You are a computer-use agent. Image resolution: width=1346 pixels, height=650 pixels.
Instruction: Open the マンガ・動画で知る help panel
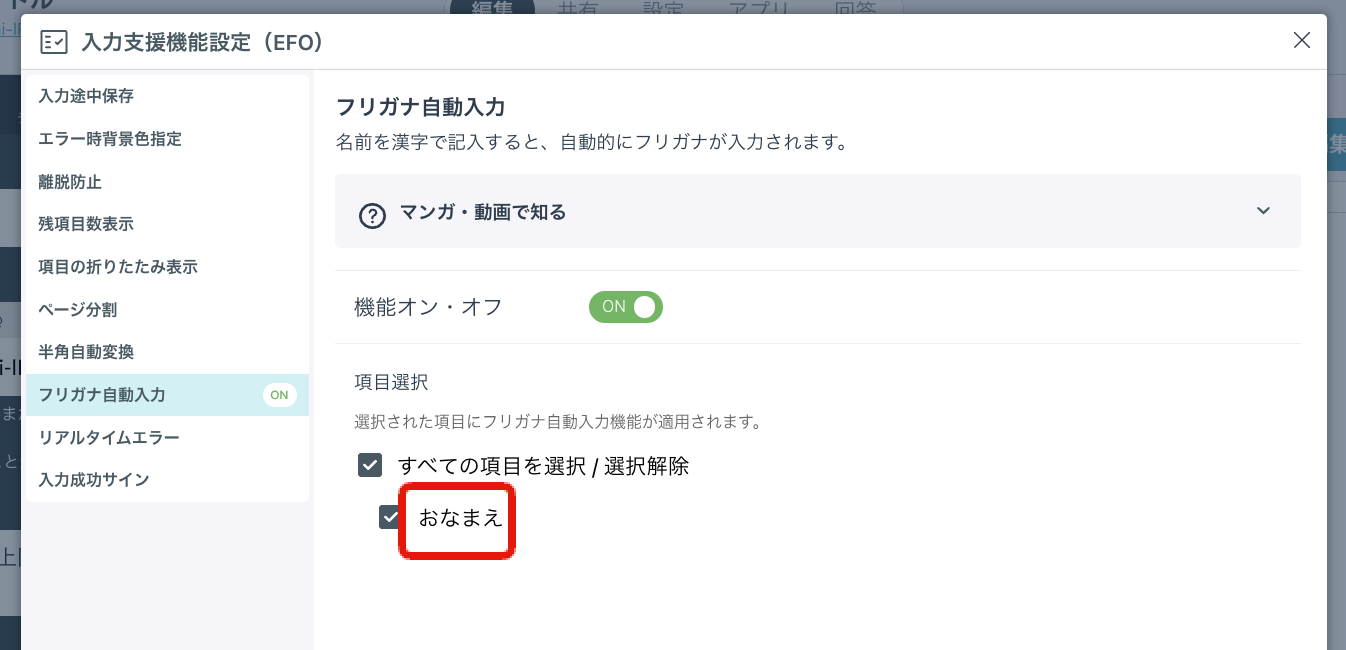click(x=817, y=212)
